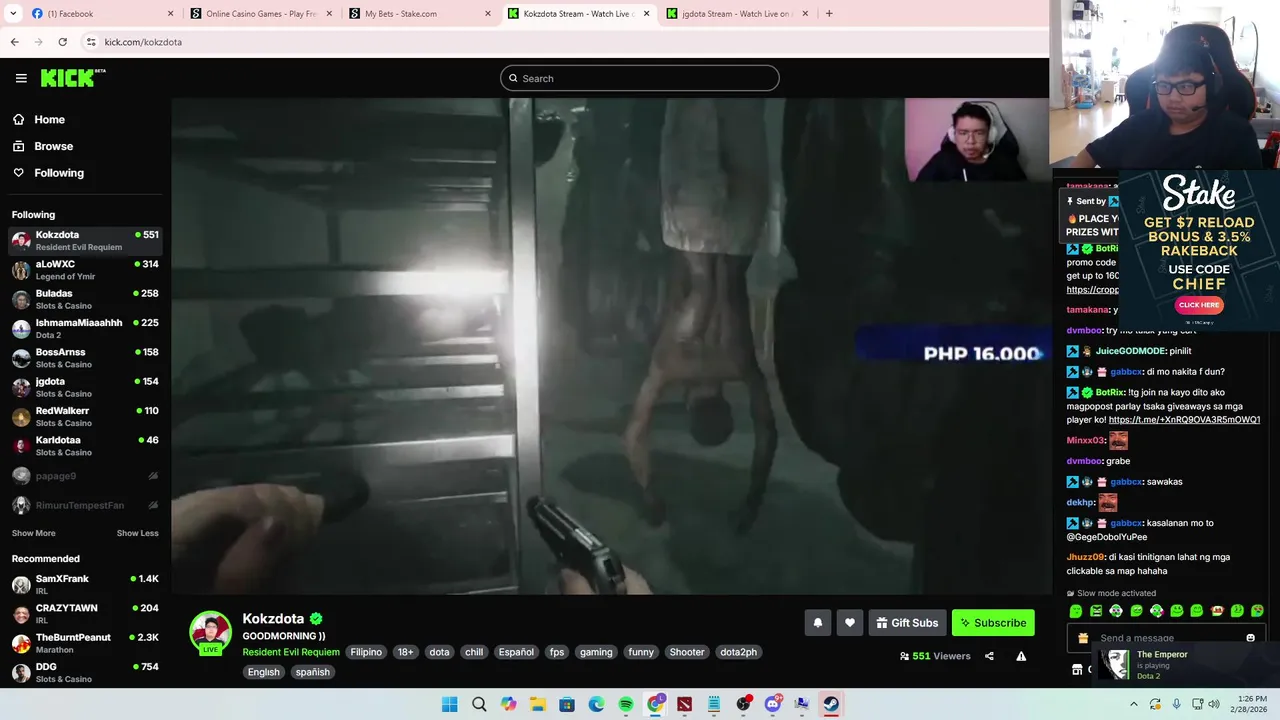Select the Shooter tag
The height and width of the screenshot is (720, 1280).
pos(687,652)
